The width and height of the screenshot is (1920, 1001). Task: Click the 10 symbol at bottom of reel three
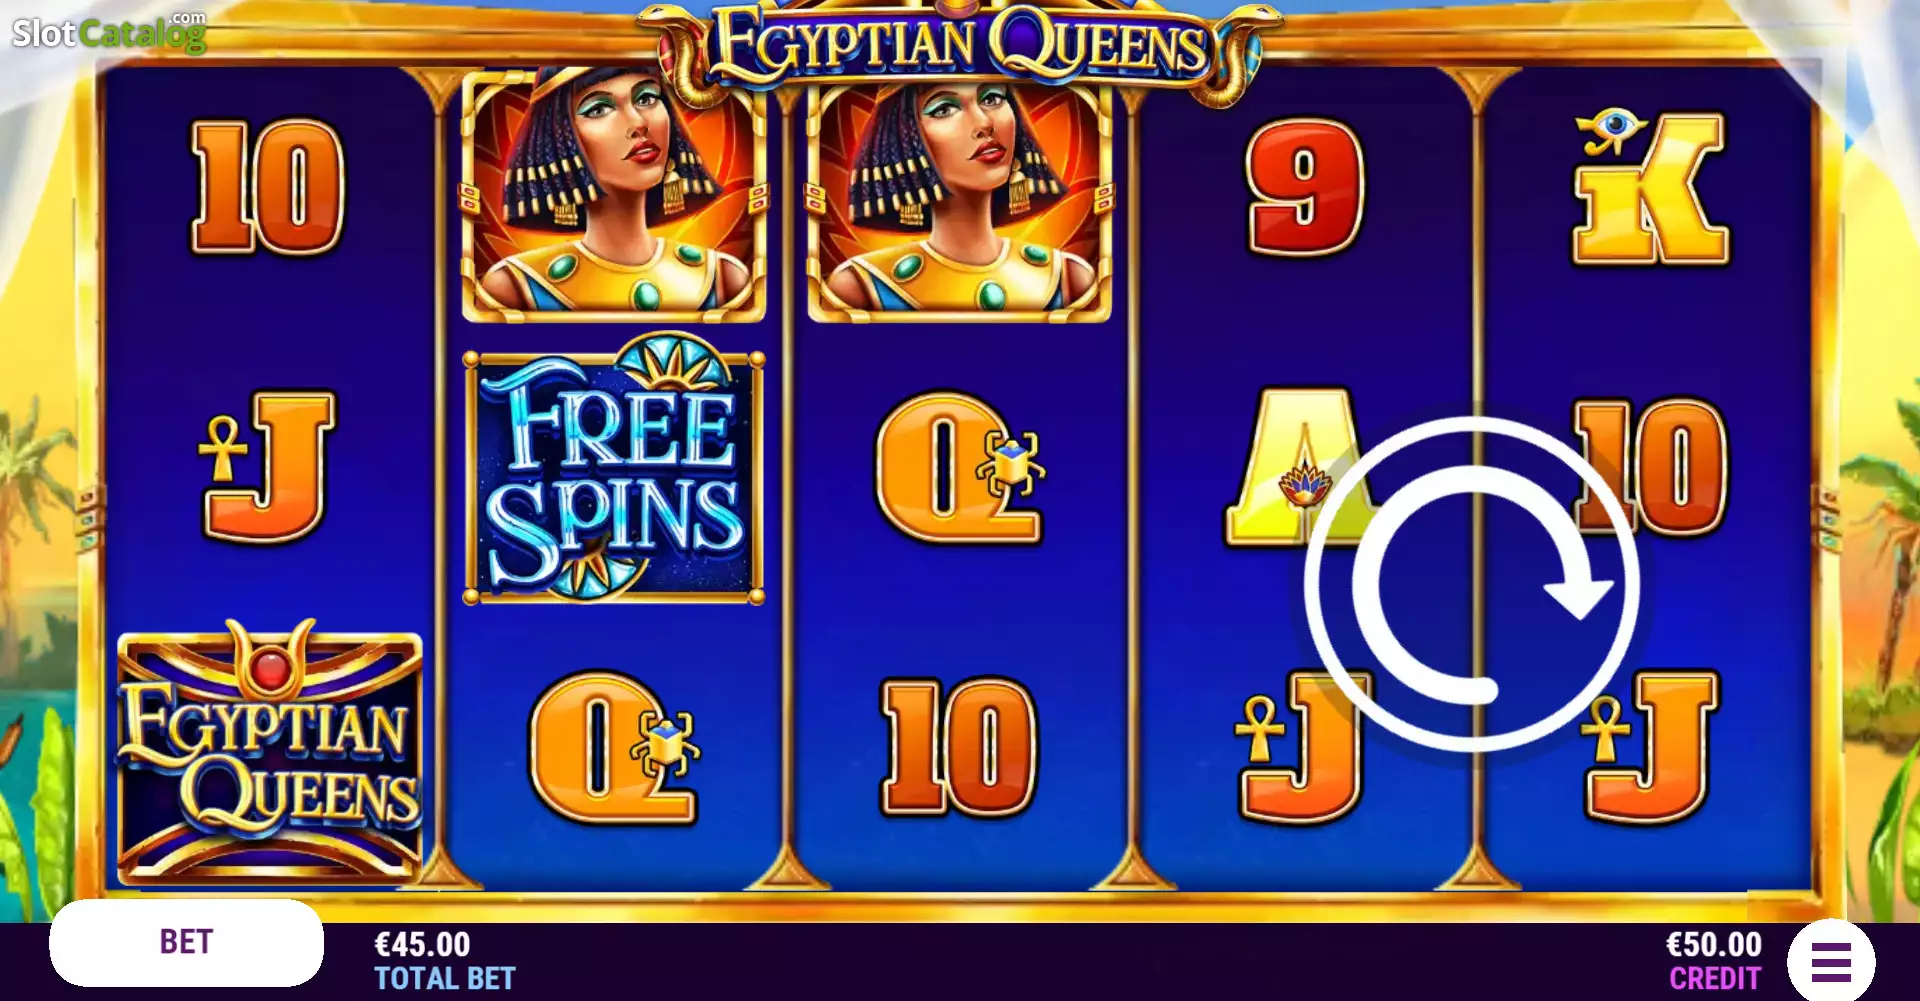tap(959, 747)
